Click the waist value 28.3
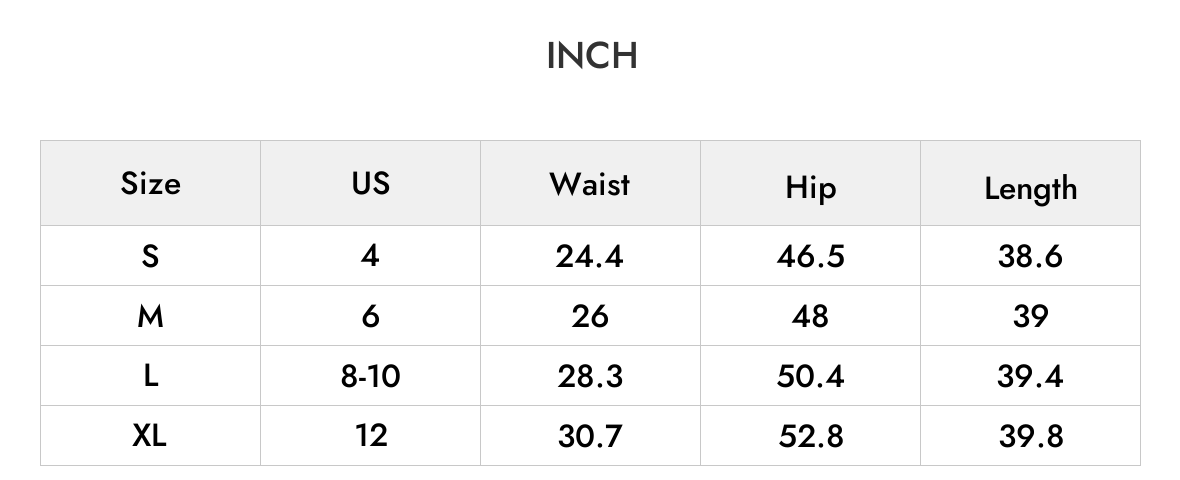The width and height of the screenshot is (1180, 480). click(x=590, y=376)
